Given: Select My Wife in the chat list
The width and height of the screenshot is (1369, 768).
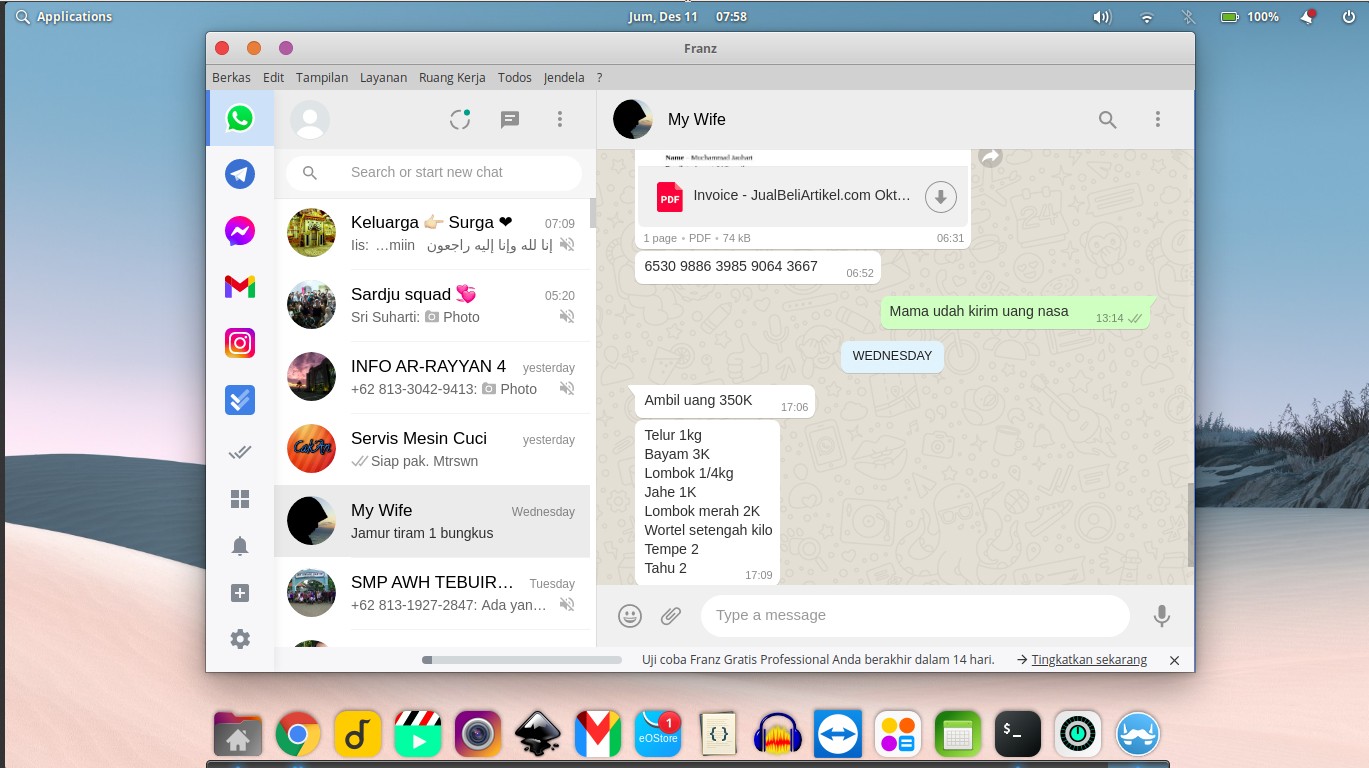Looking at the screenshot, I should [x=432, y=522].
